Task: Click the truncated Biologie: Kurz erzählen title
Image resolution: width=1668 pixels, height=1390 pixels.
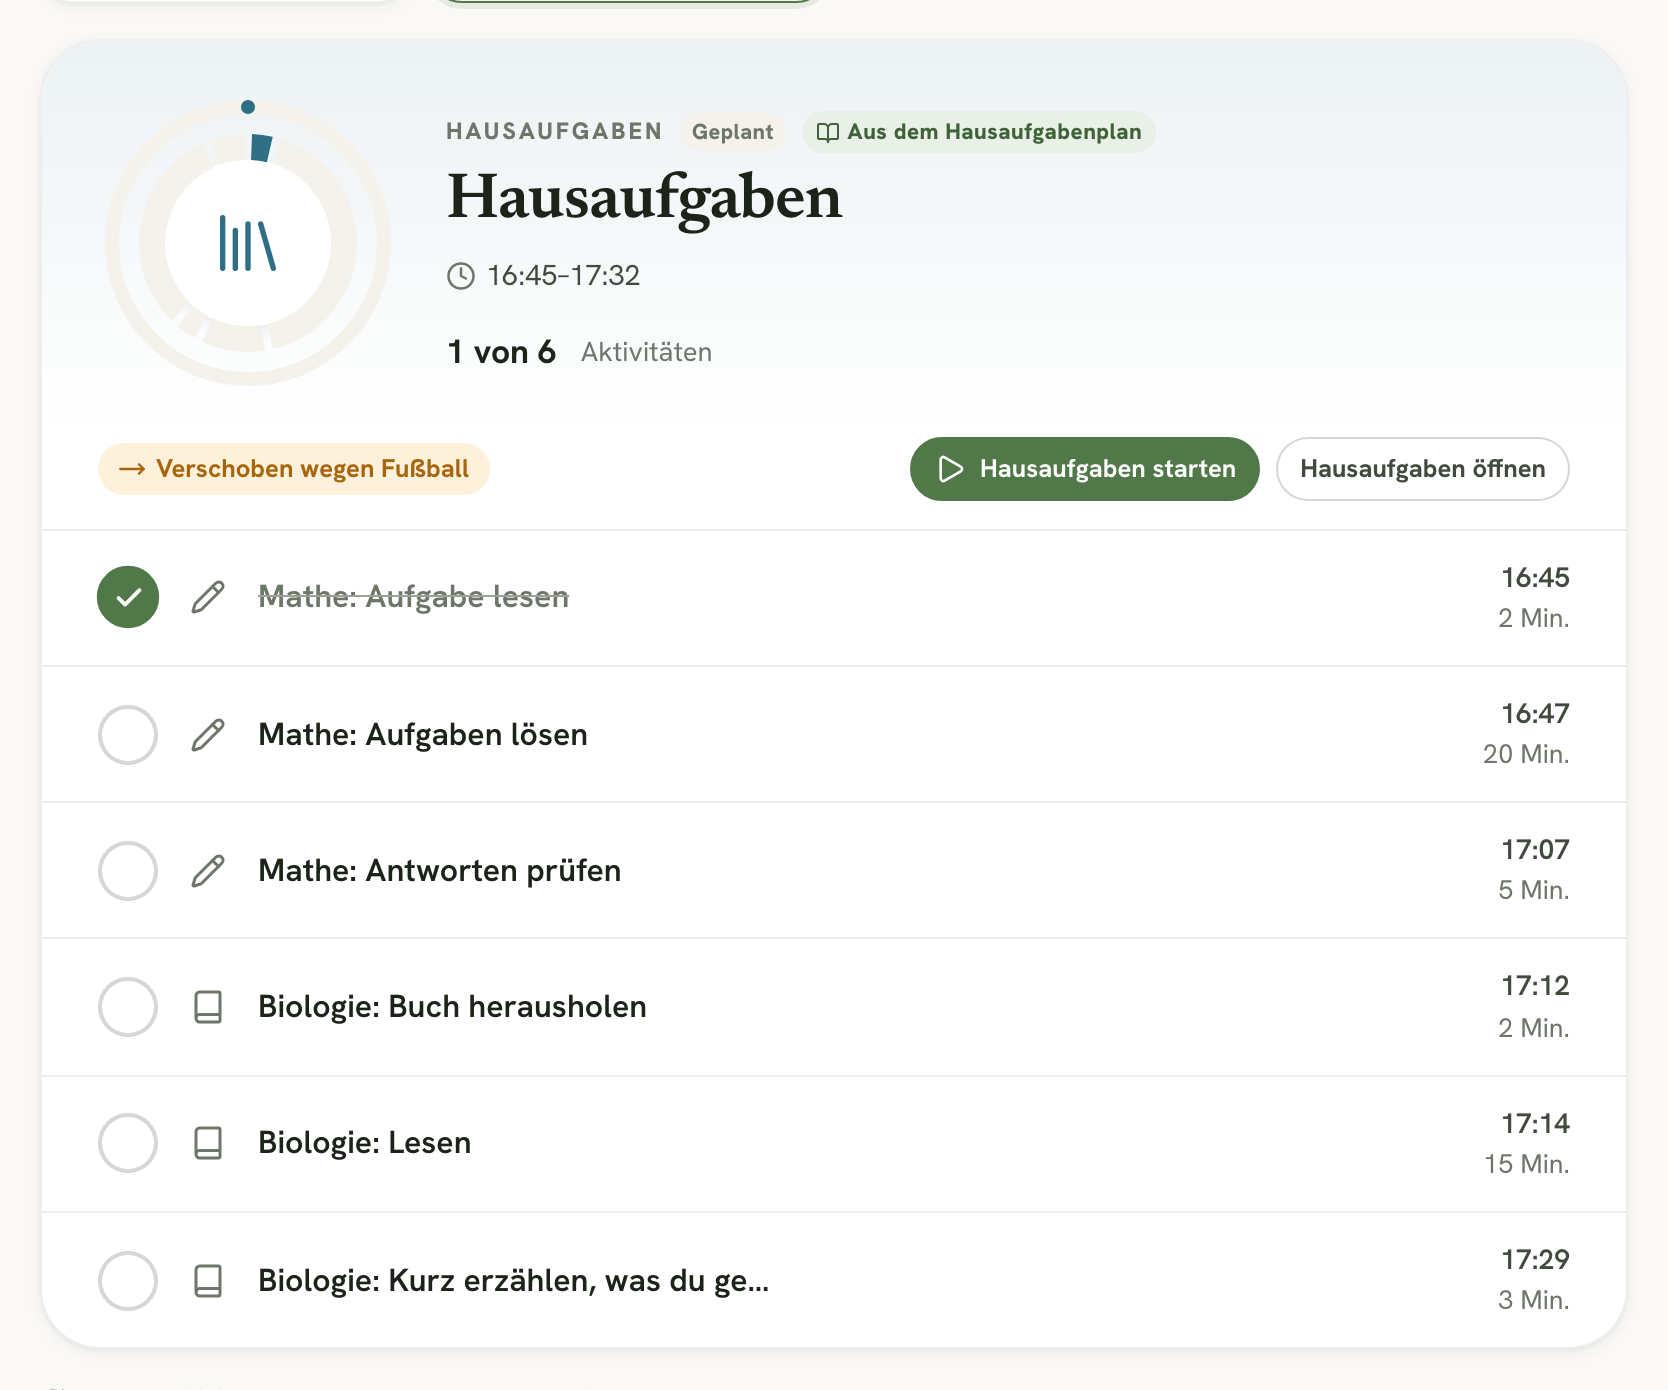Action: click(x=513, y=1281)
